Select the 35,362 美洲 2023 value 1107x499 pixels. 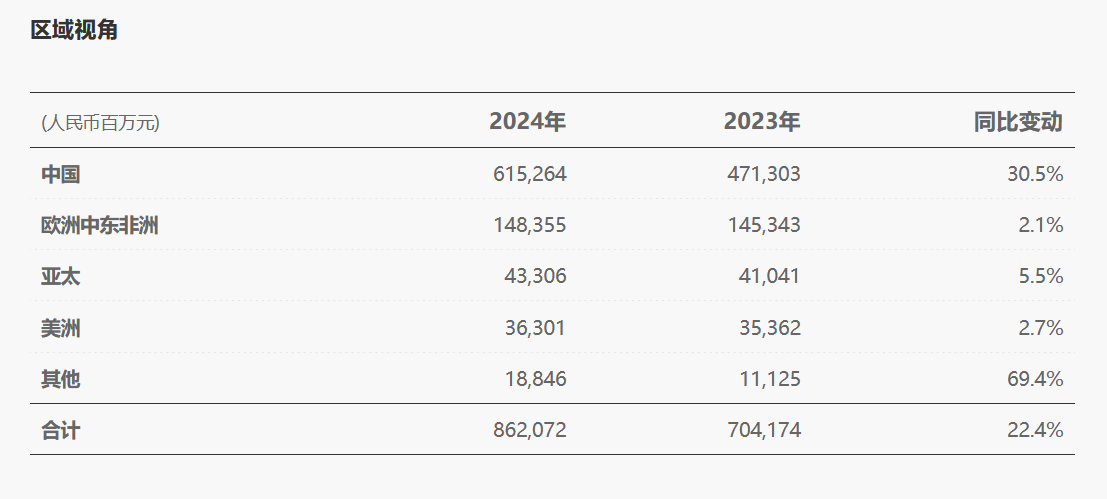pyautogui.click(x=768, y=328)
